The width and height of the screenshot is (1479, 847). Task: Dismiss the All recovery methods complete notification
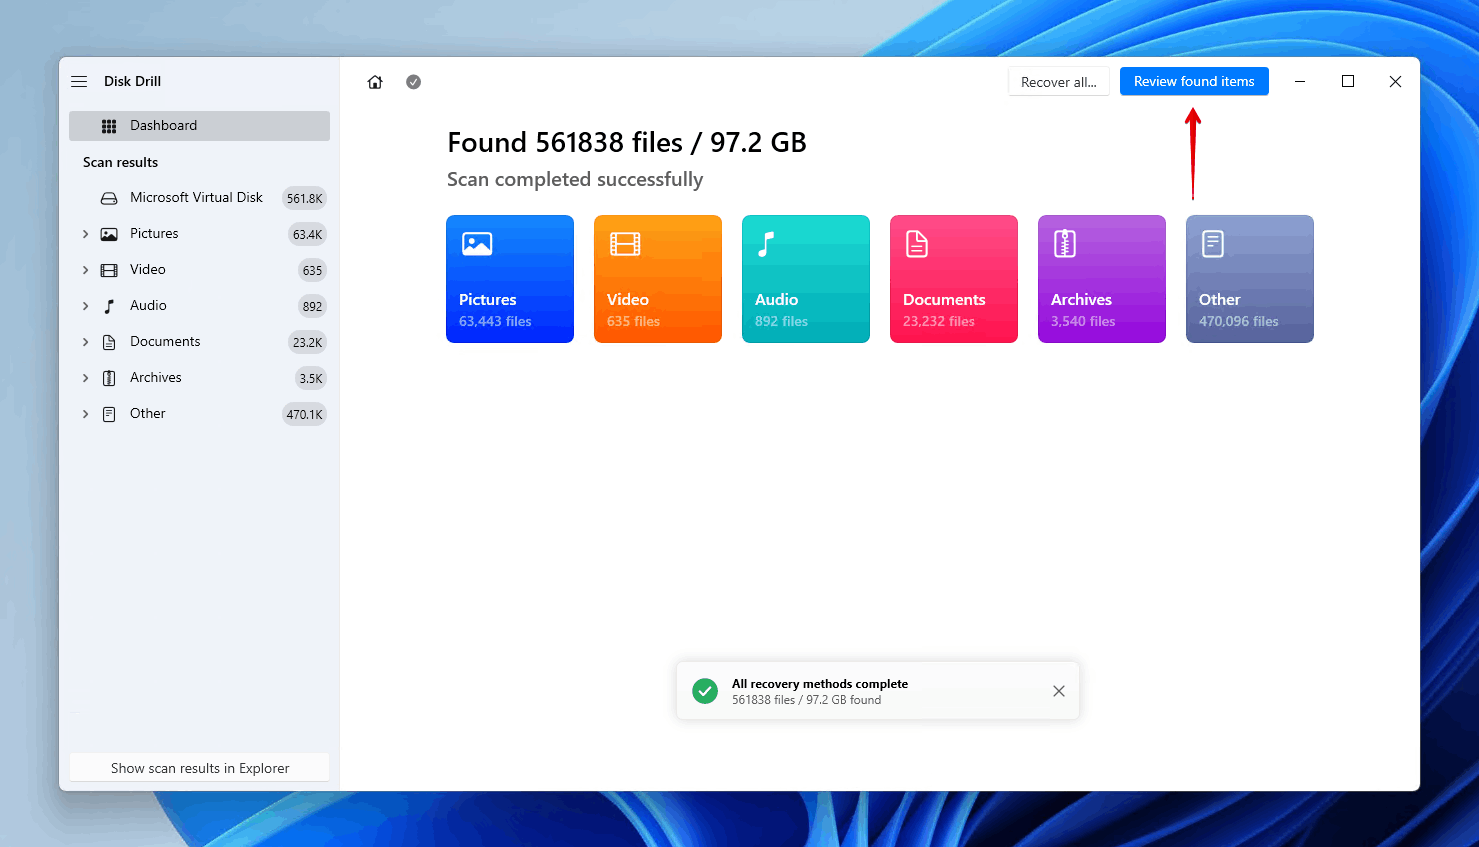(1059, 691)
